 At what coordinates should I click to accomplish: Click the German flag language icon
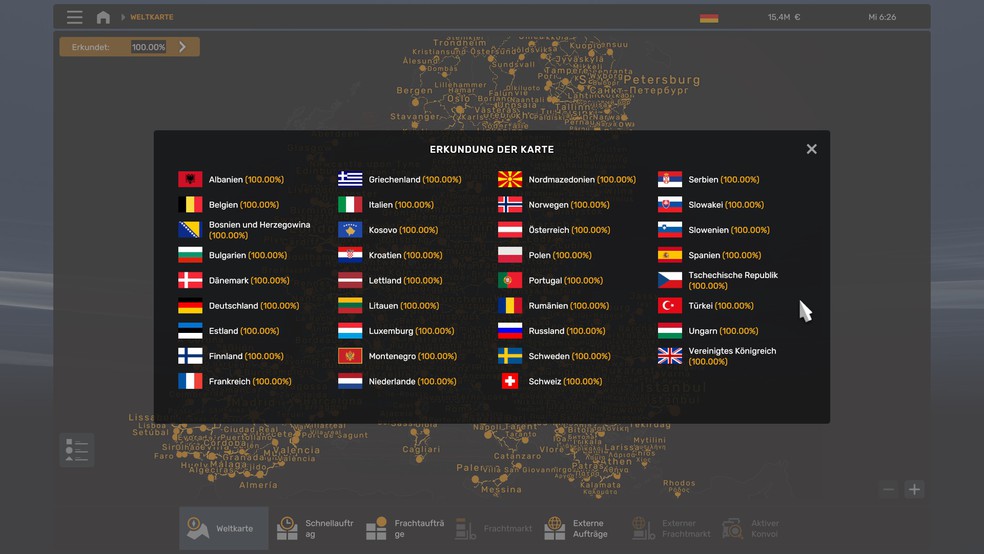pyautogui.click(x=709, y=18)
